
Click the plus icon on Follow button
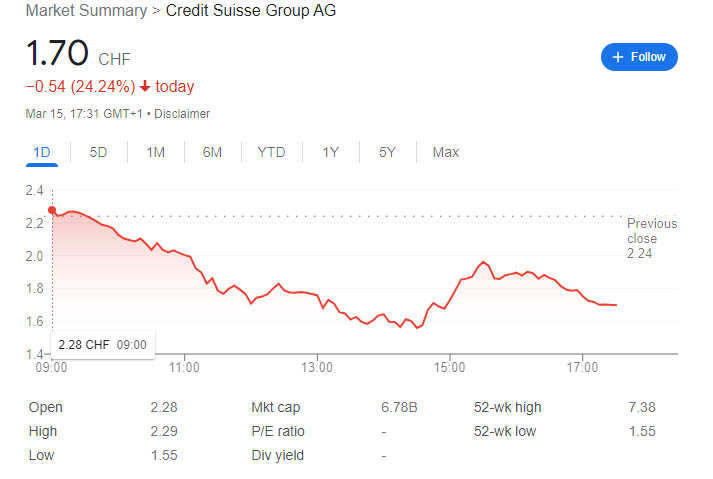coord(618,57)
